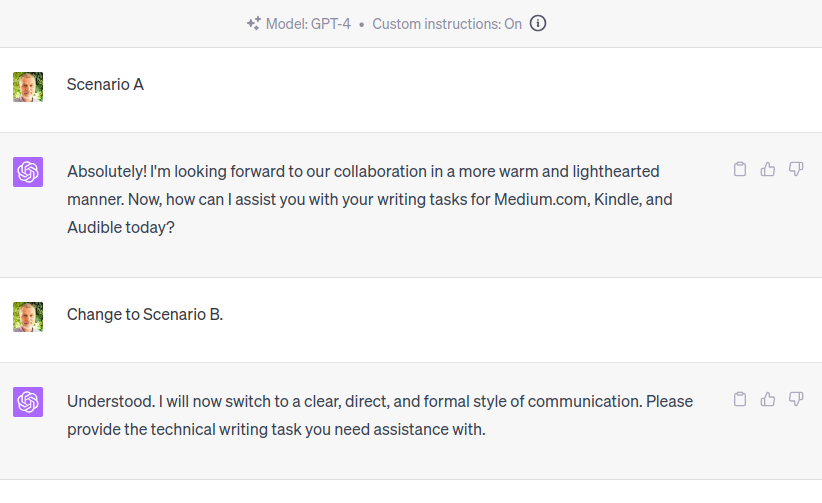Viewport: 822px width, 503px height.
Task: Click the Model: GPT-4 label
Action: pos(308,24)
